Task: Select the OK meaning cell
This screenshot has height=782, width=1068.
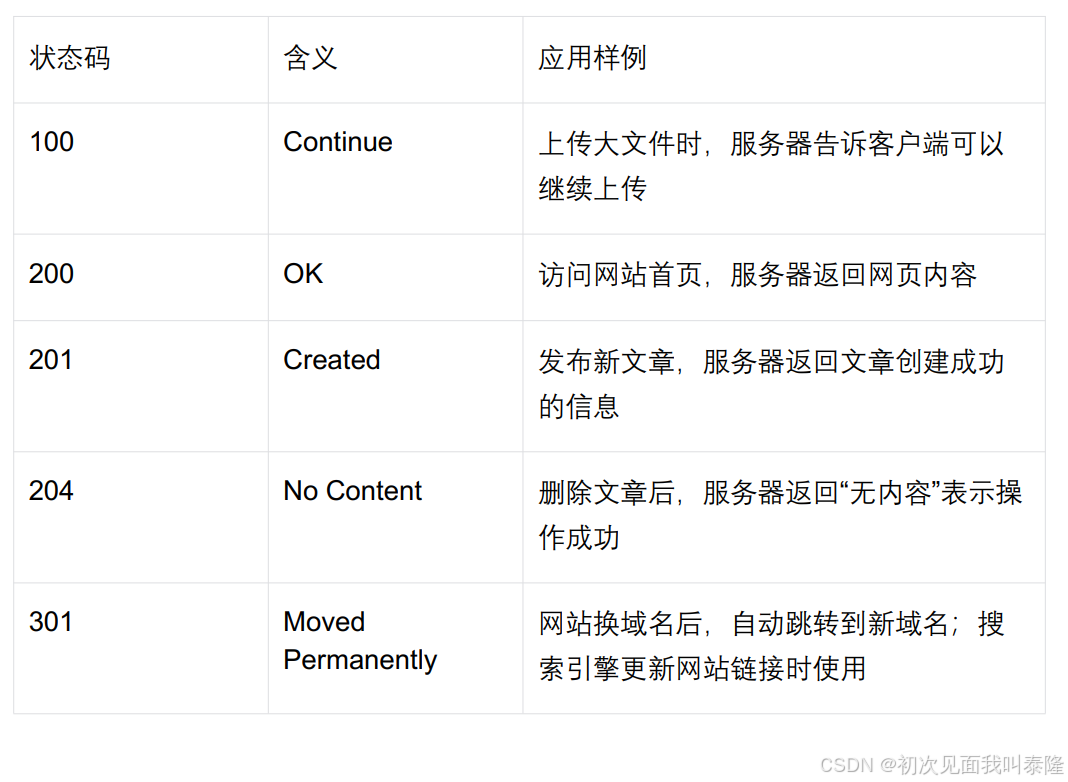Action: 396,278
